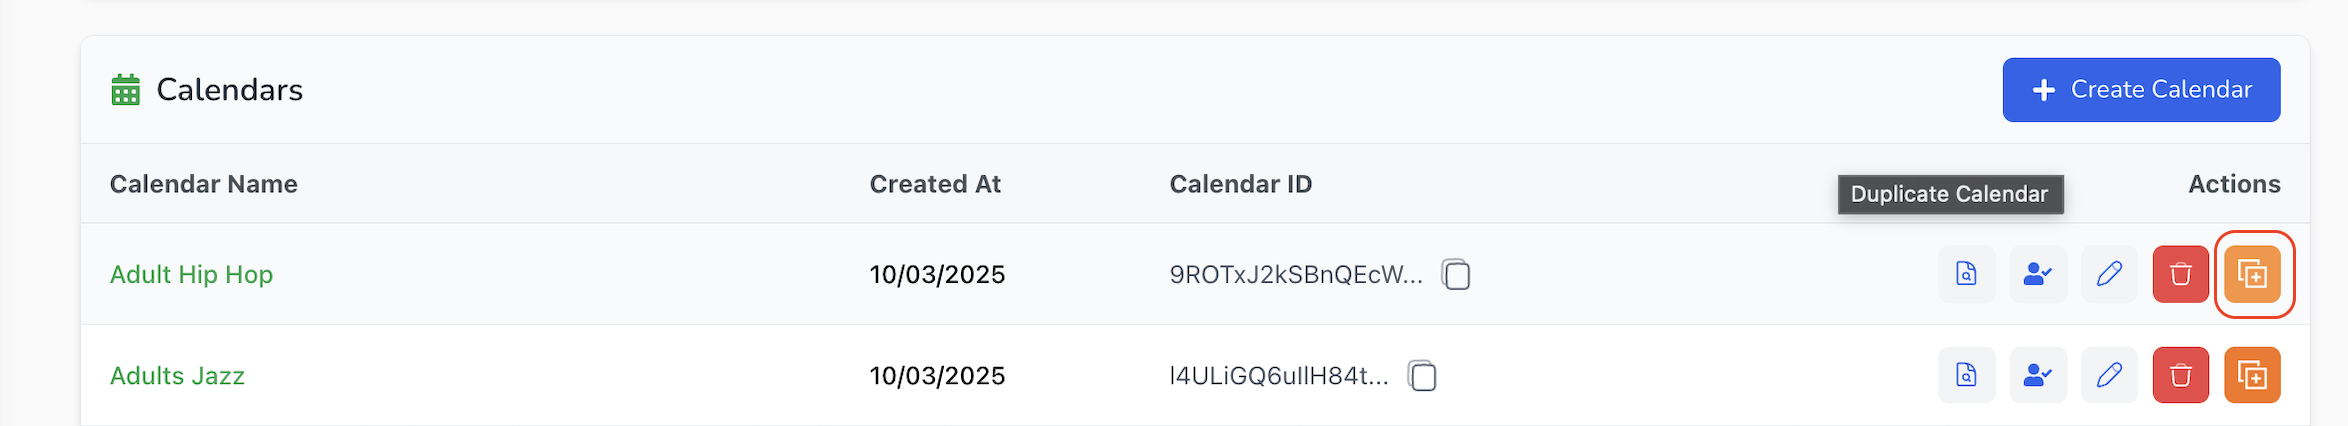The image size is (2348, 426).
Task: Select the 9ROTxJ2kSBnQEcW calendar ID text
Action: (1296, 275)
